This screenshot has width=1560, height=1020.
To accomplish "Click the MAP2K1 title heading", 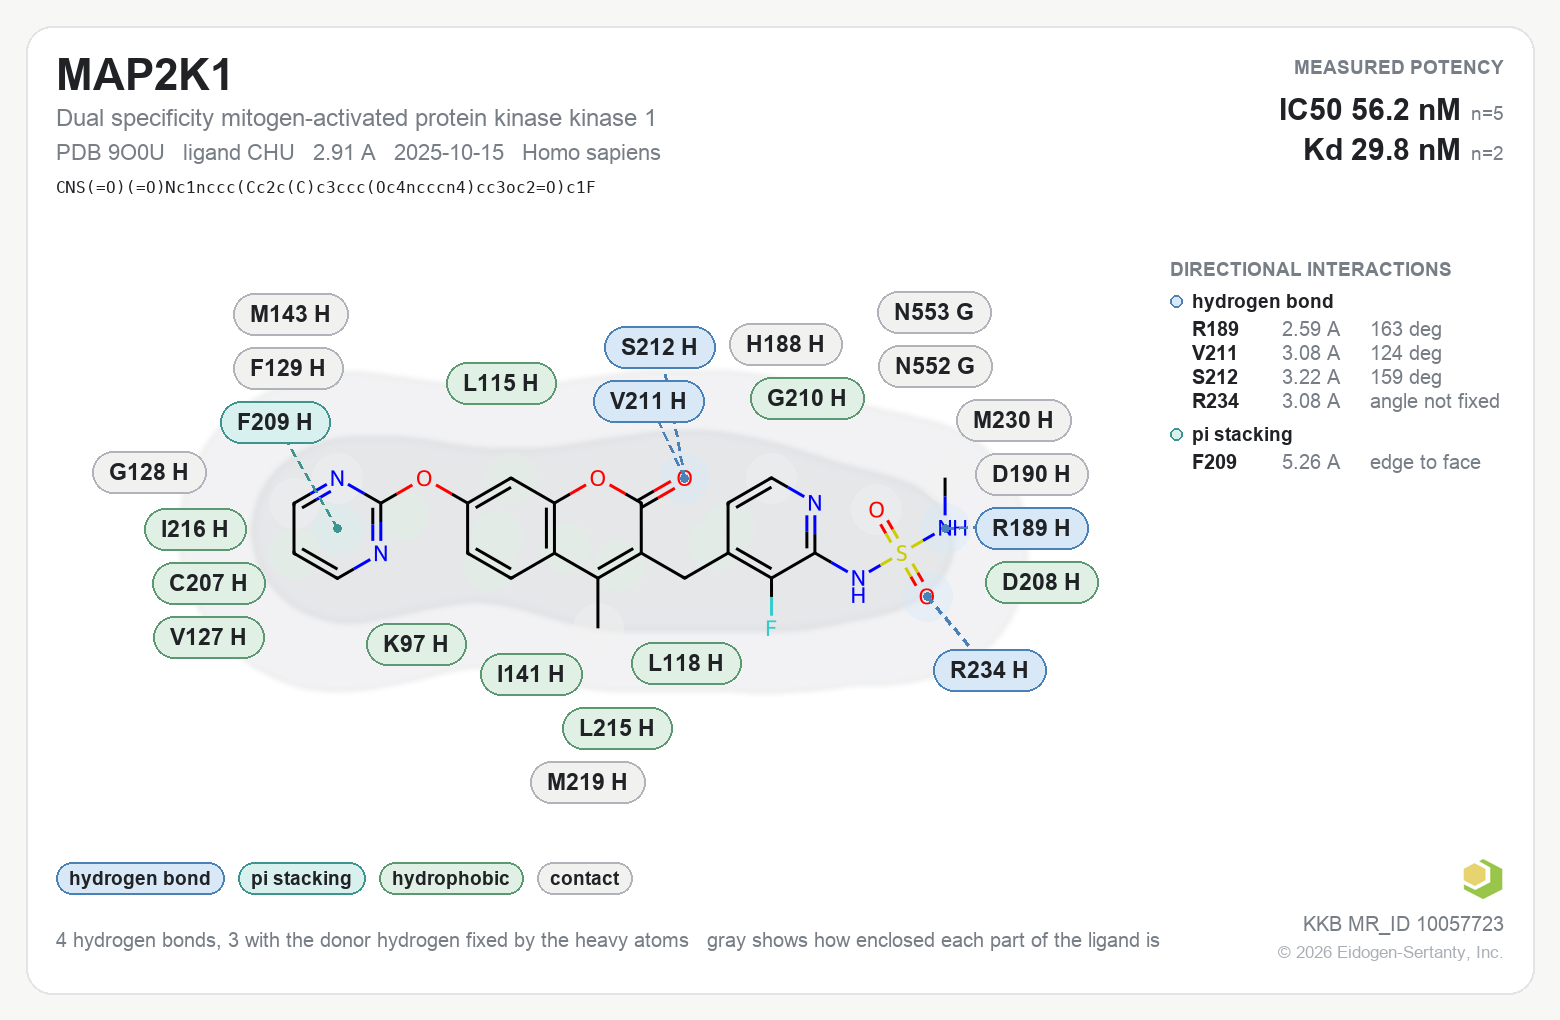I will click(144, 75).
